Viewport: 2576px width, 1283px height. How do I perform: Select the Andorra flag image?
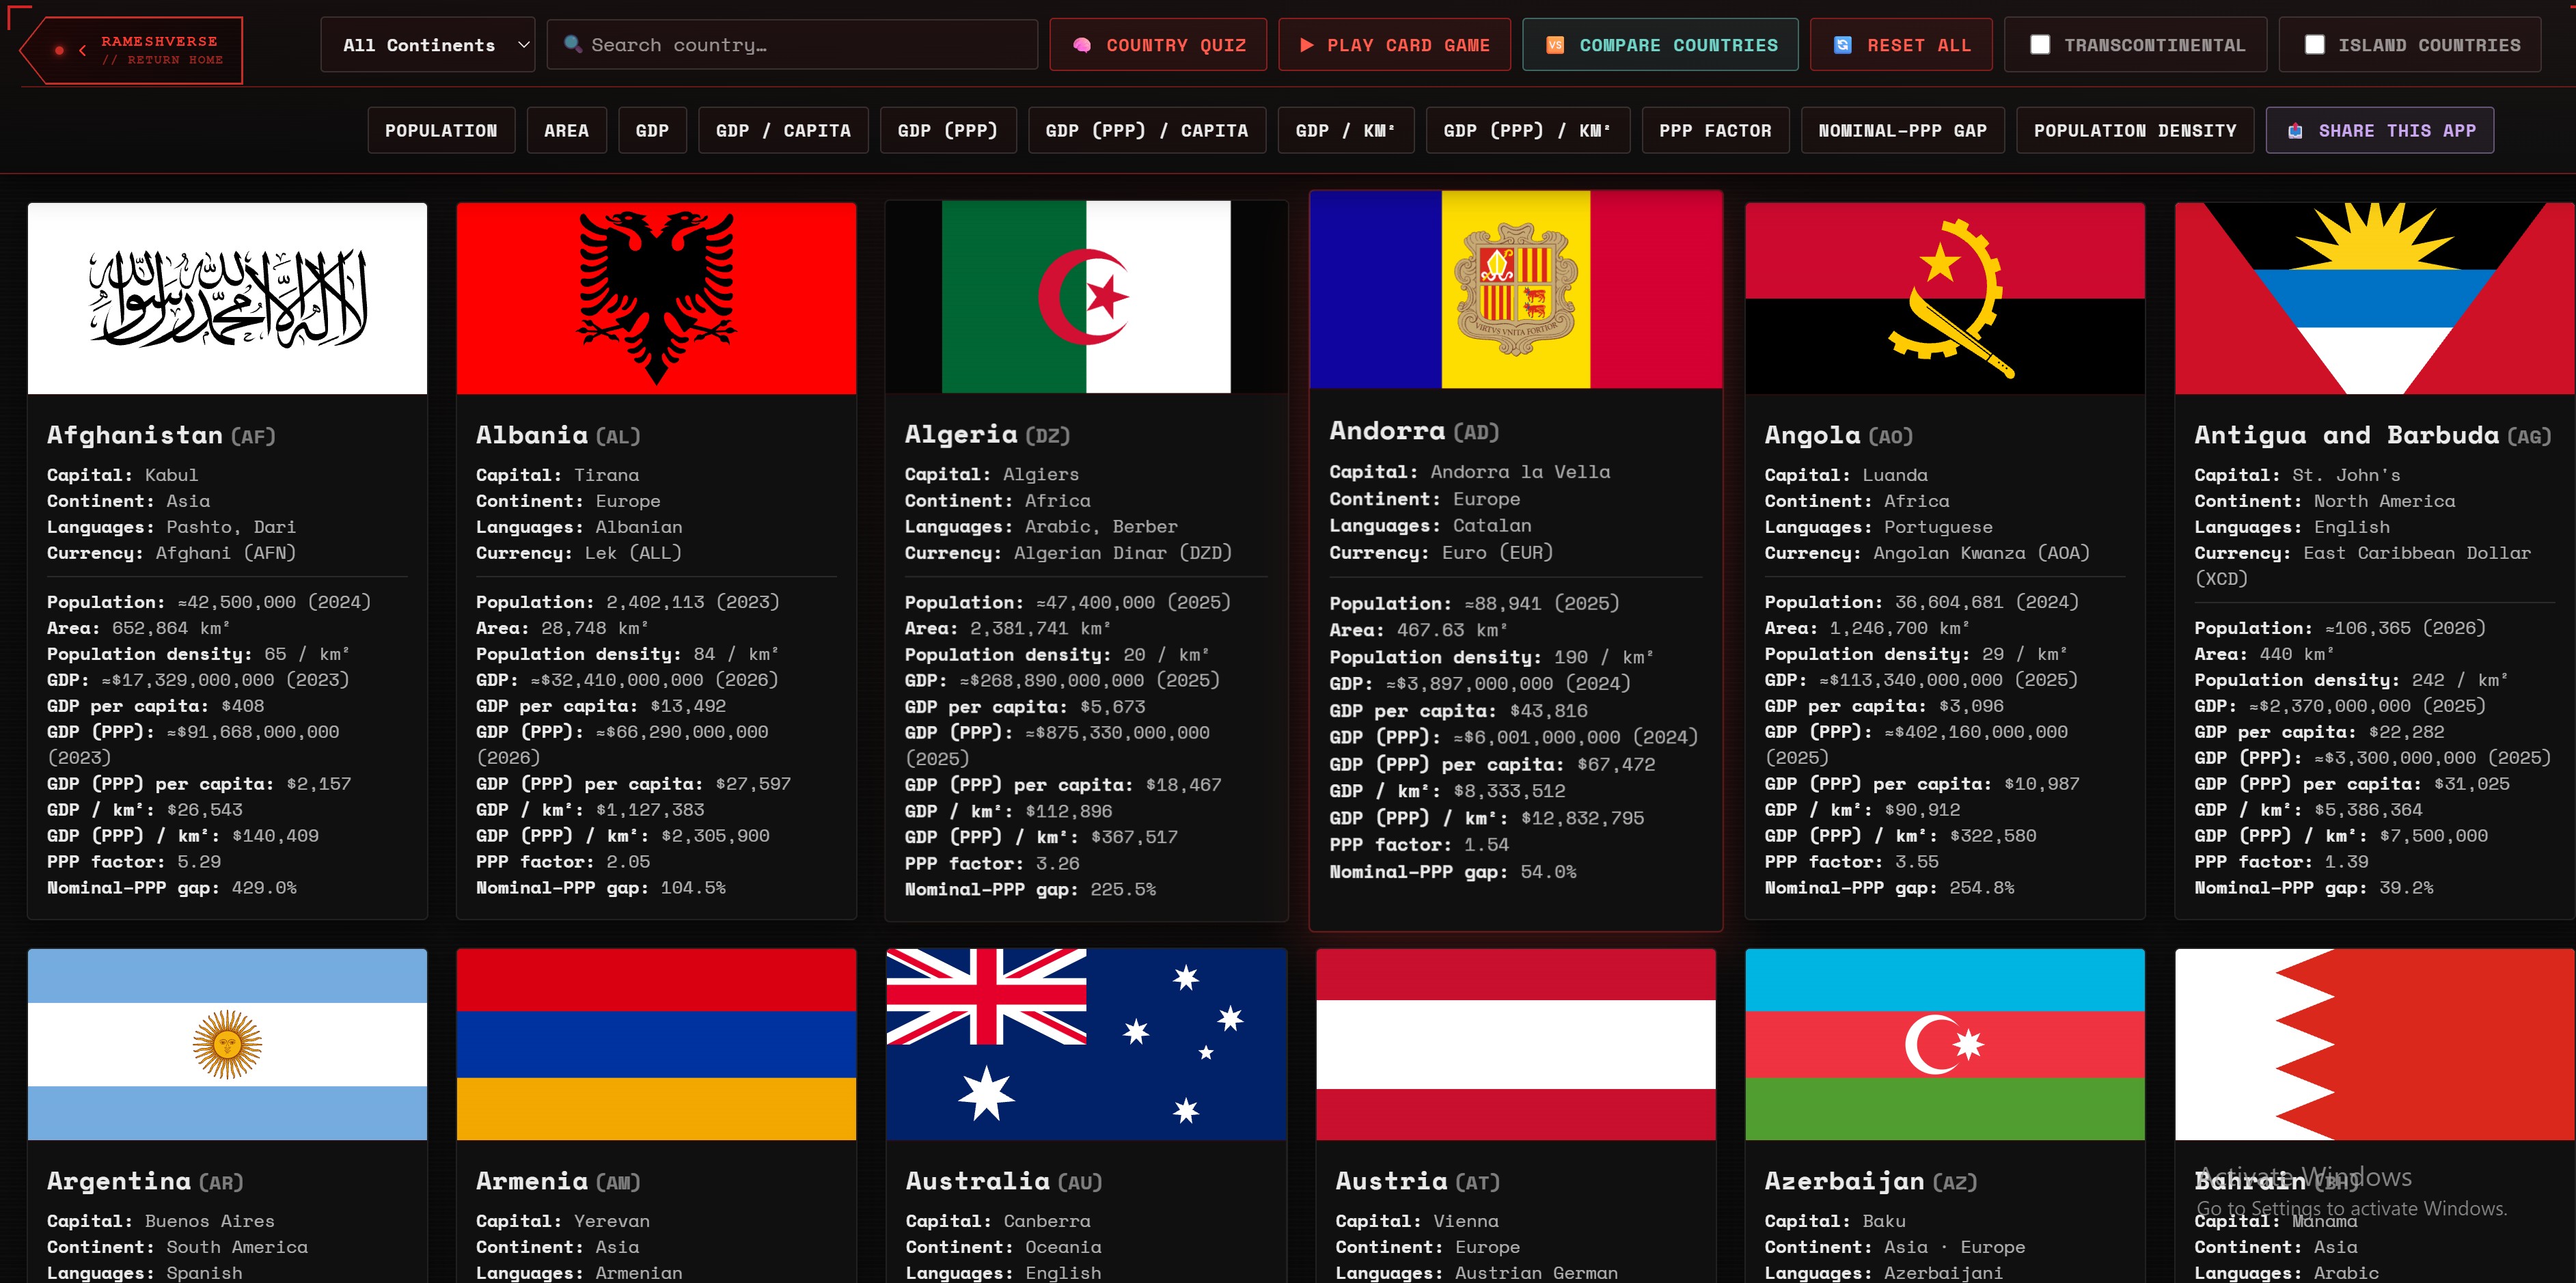tap(1516, 290)
